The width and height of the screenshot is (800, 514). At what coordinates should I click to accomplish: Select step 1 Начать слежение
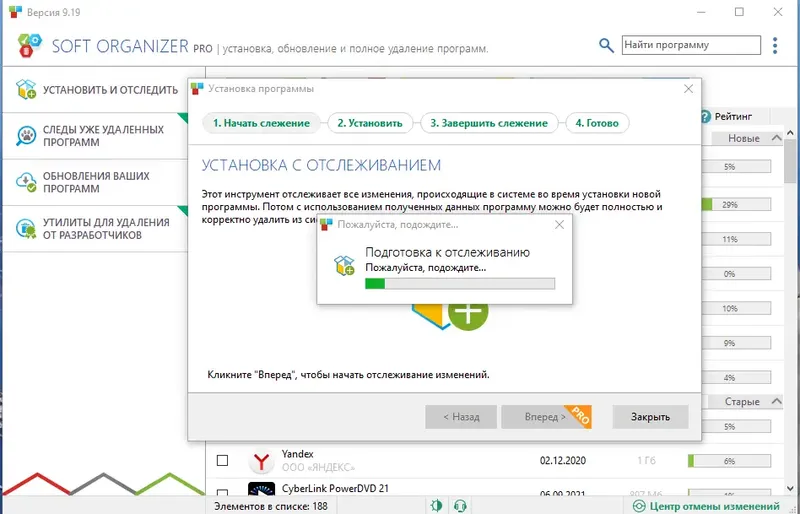261,123
